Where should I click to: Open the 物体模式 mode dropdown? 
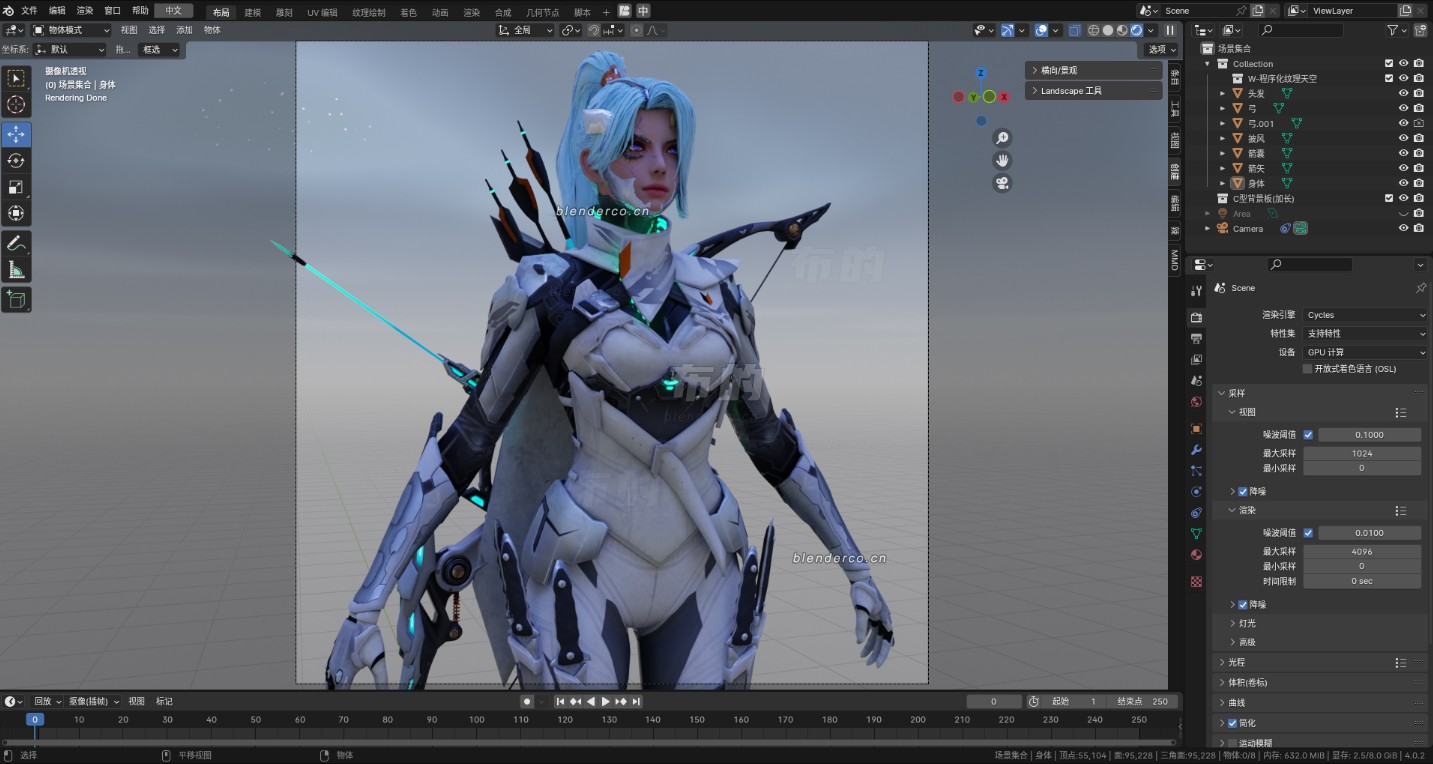(x=71, y=30)
